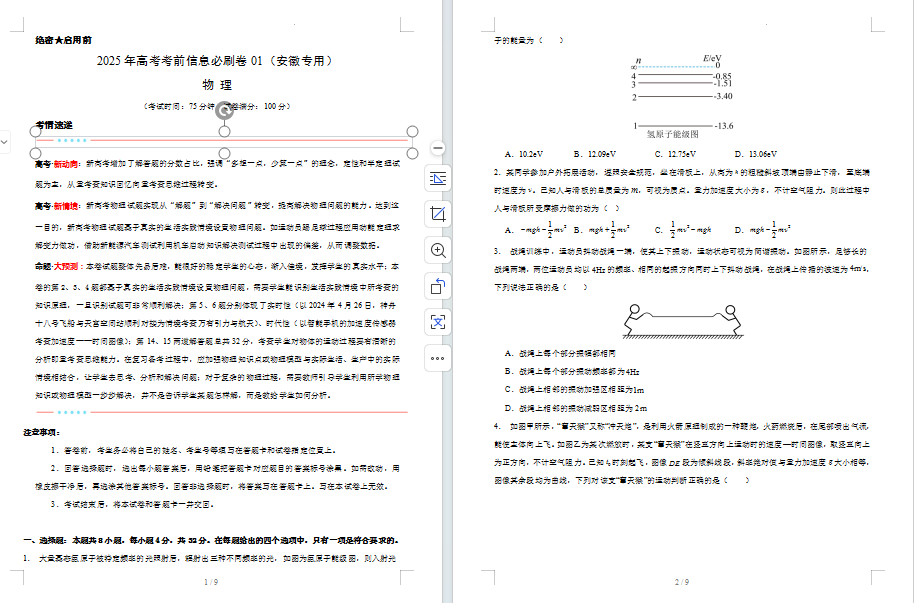The height and width of the screenshot is (603, 914).
Task: Click the extract text from image icon
Action: (x=438, y=322)
